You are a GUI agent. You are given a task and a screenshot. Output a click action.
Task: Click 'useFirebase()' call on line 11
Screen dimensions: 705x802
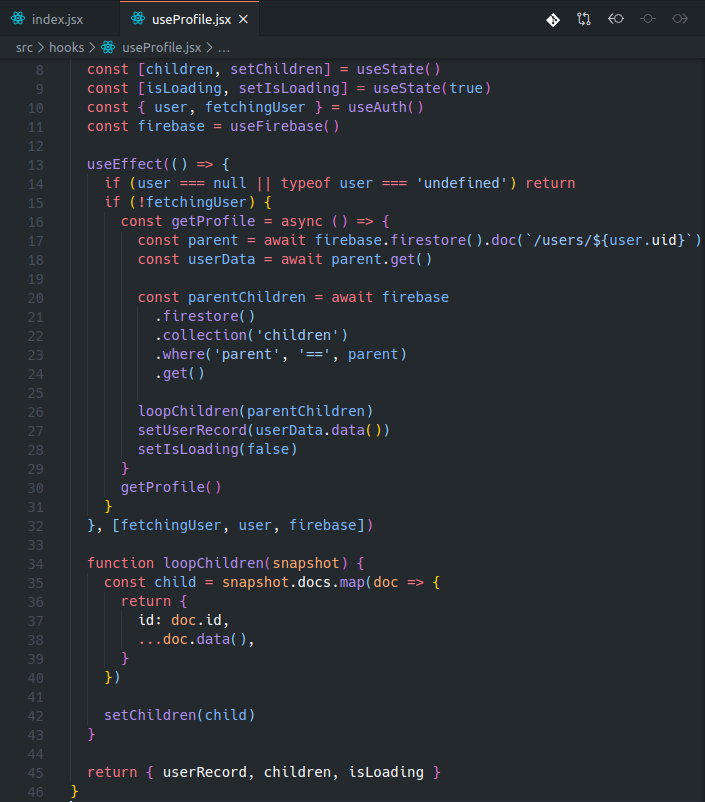tap(284, 126)
